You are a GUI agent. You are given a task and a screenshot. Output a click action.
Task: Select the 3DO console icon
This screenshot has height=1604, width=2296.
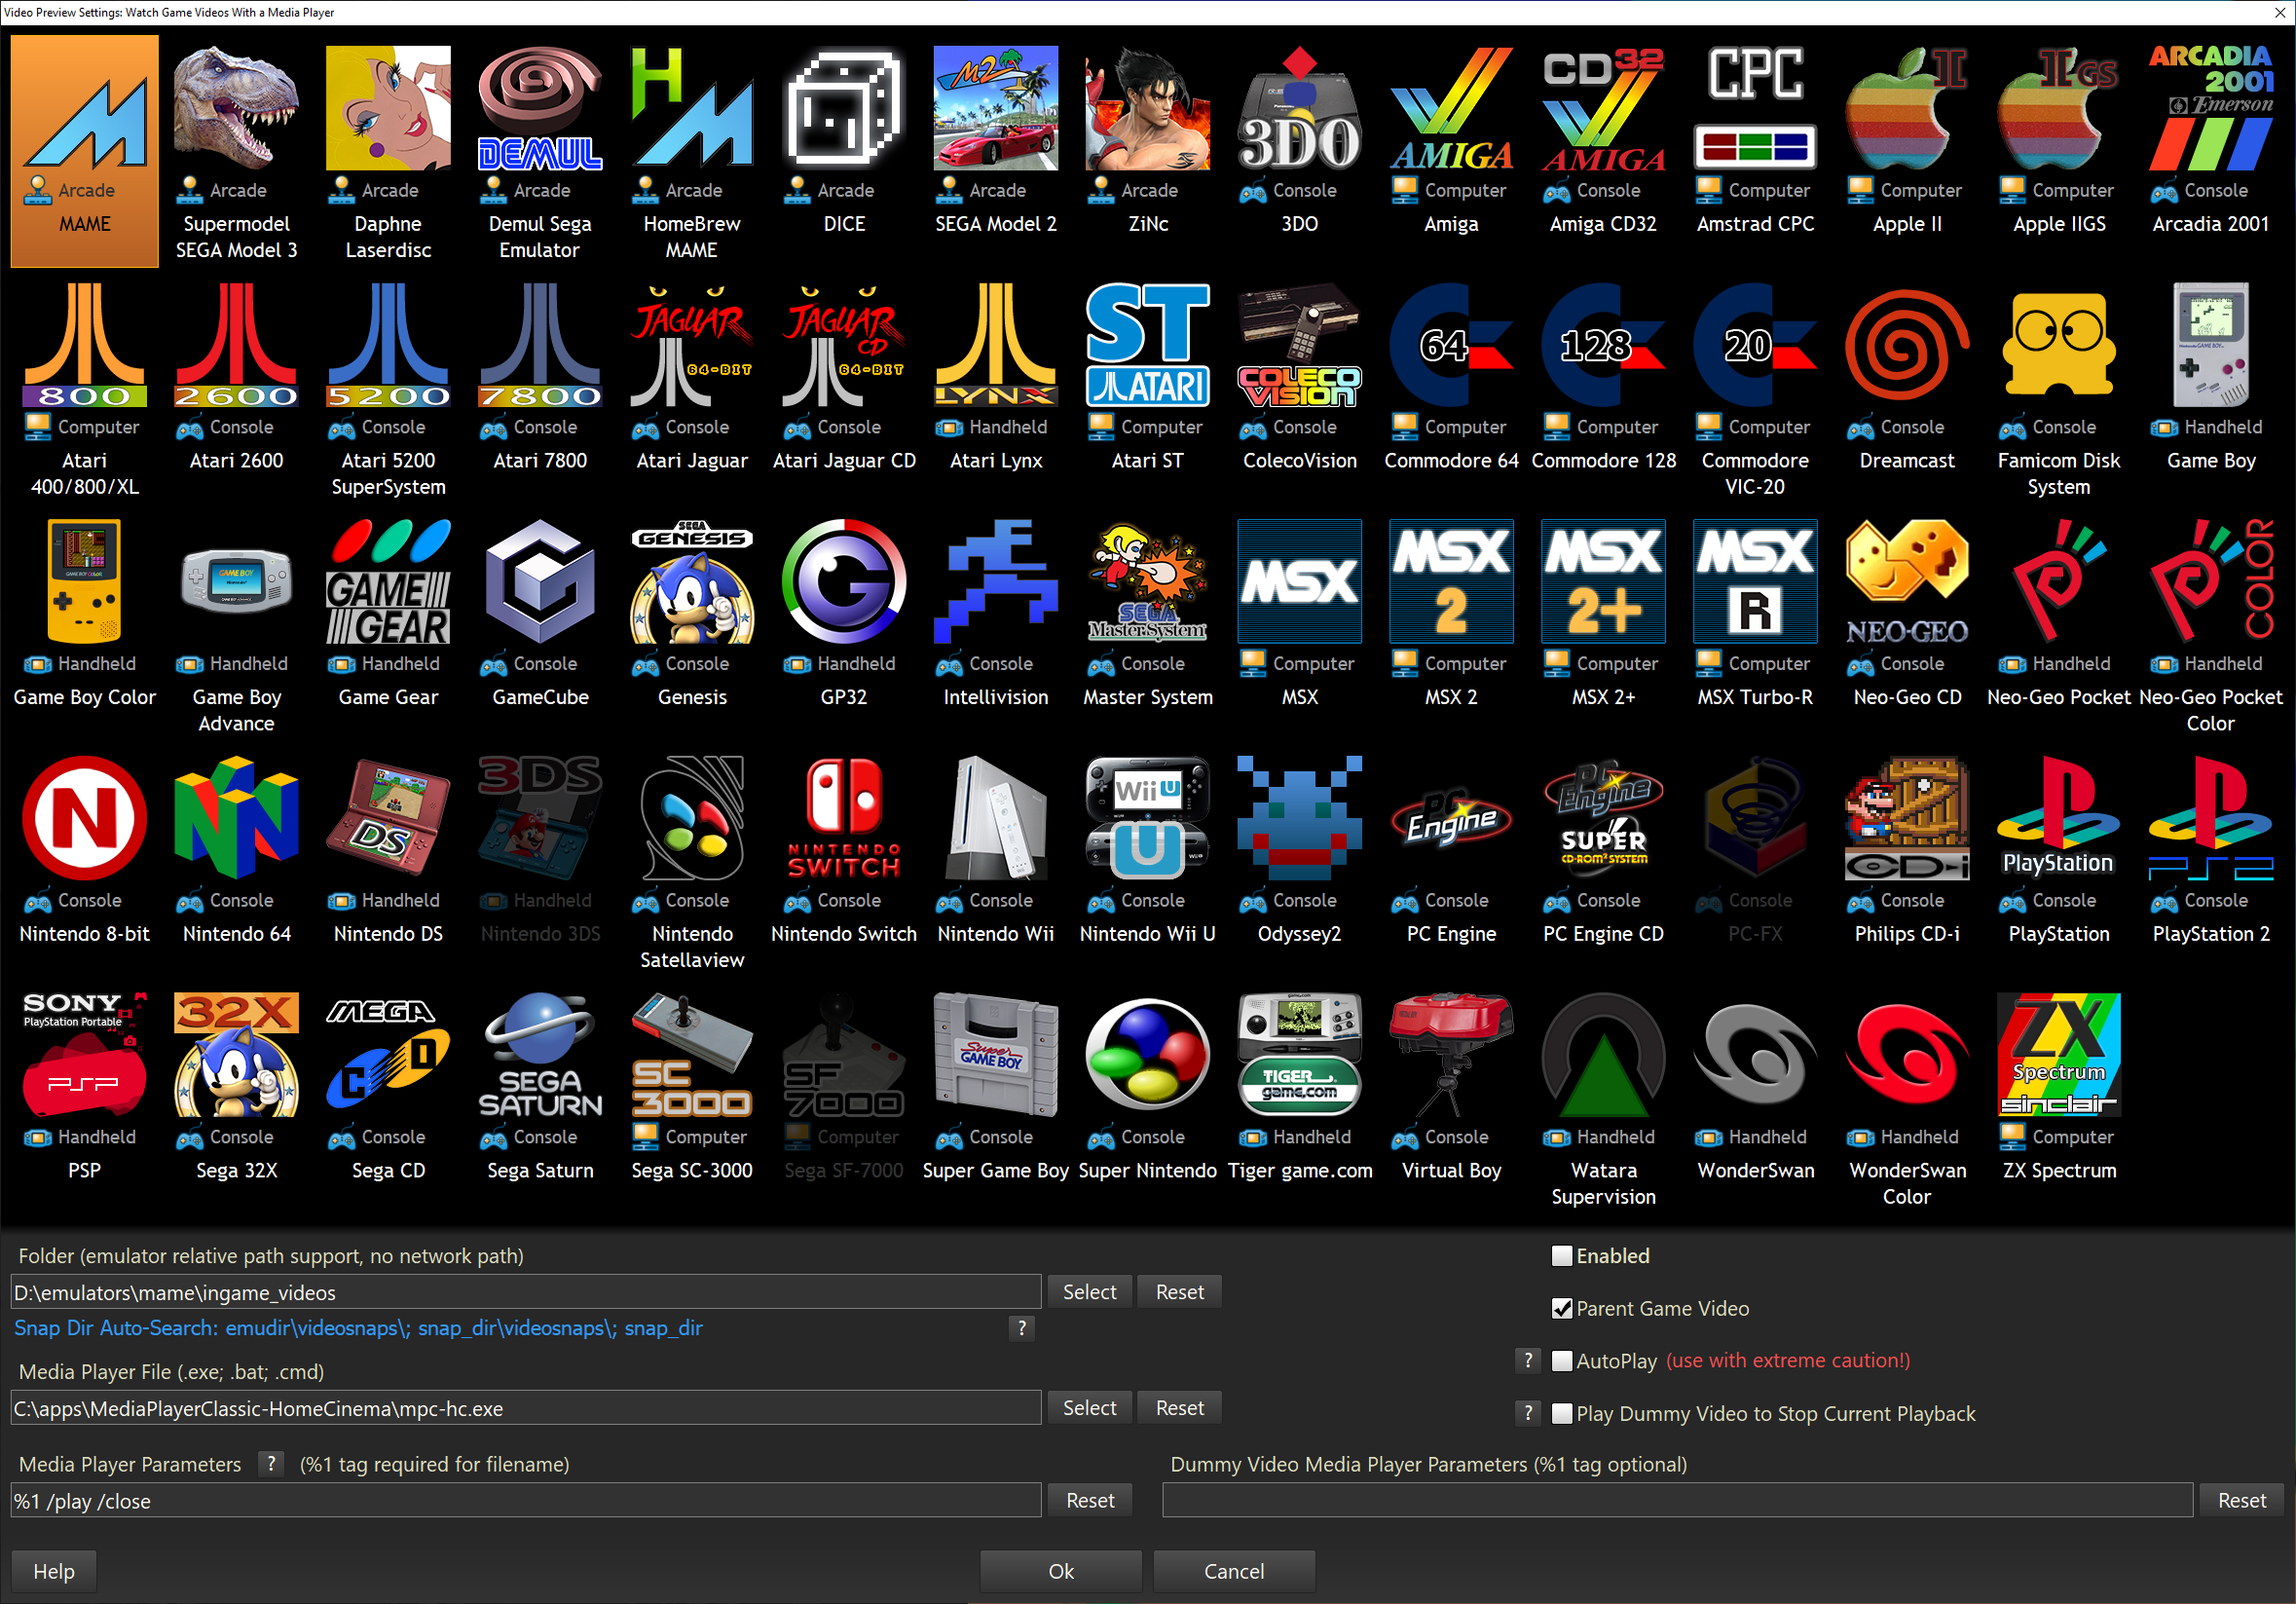coord(1299,110)
